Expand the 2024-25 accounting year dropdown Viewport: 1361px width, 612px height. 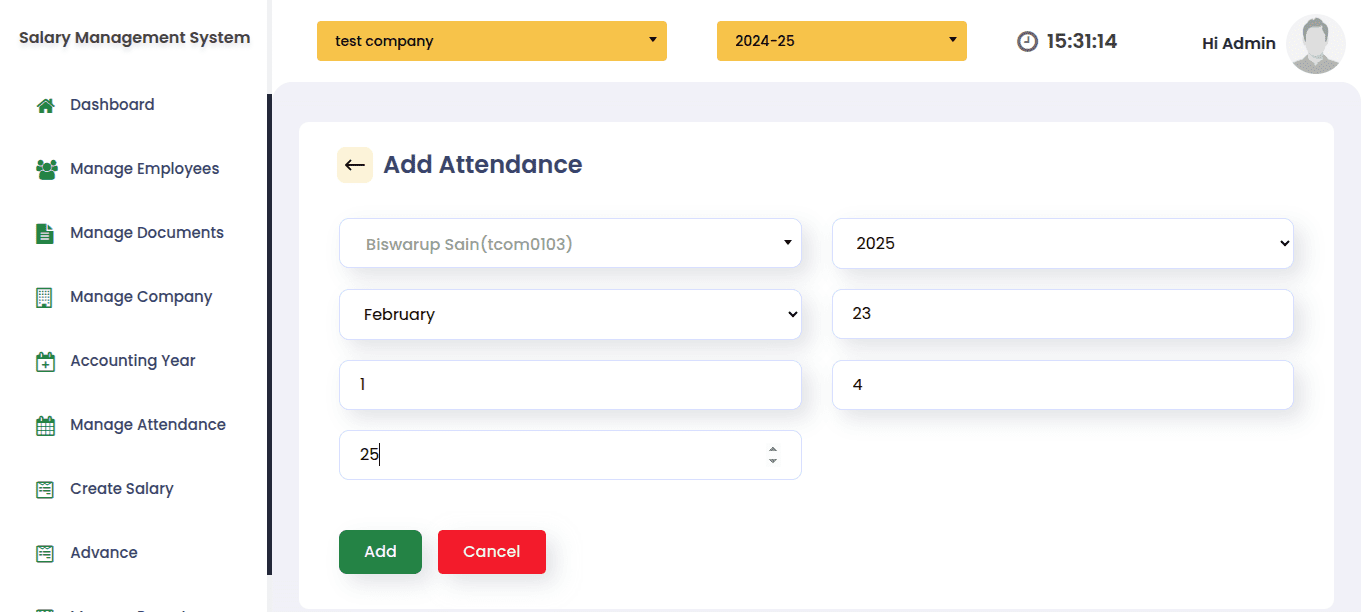841,41
